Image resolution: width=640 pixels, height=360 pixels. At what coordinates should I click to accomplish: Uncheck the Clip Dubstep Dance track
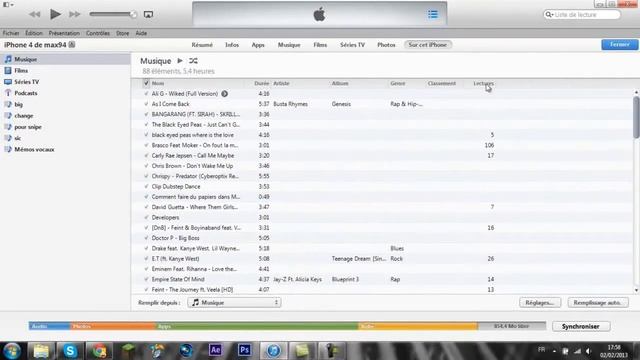pyautogui.click(x=146, y=187)
